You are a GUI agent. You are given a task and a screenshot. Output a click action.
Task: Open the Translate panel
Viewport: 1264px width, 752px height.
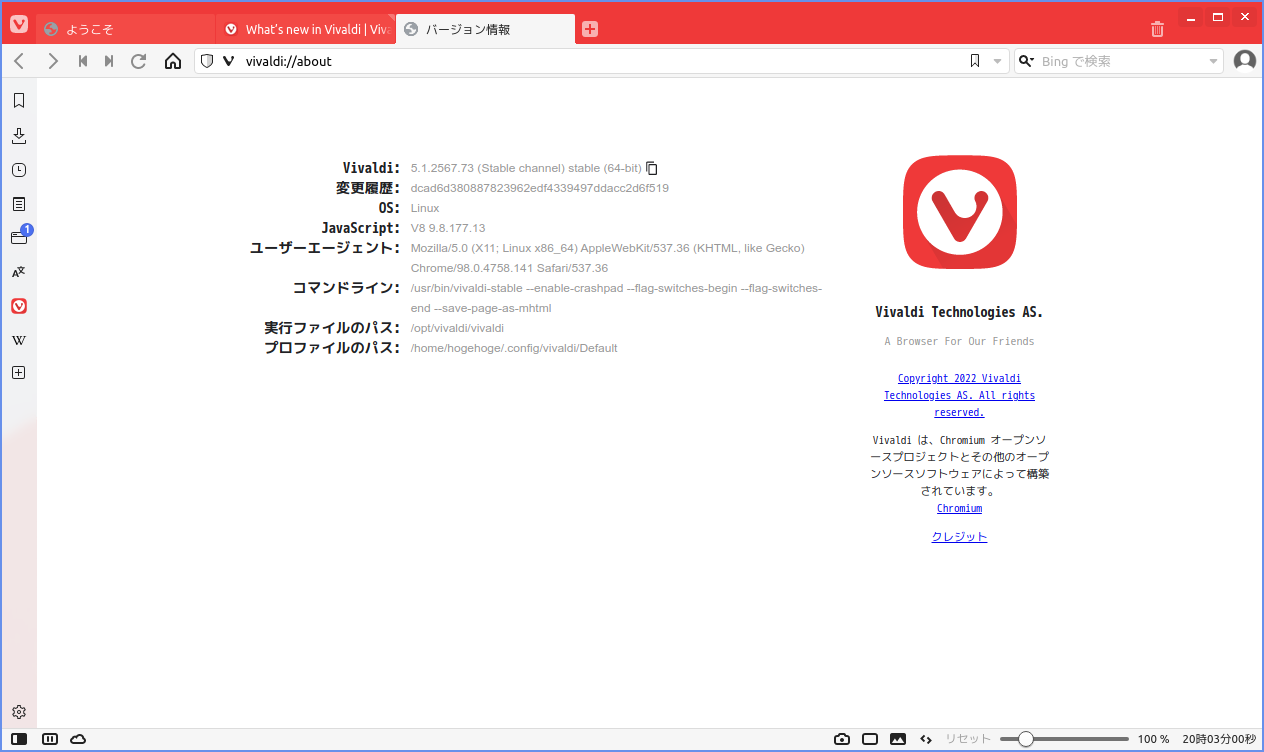tap(19, 272)
